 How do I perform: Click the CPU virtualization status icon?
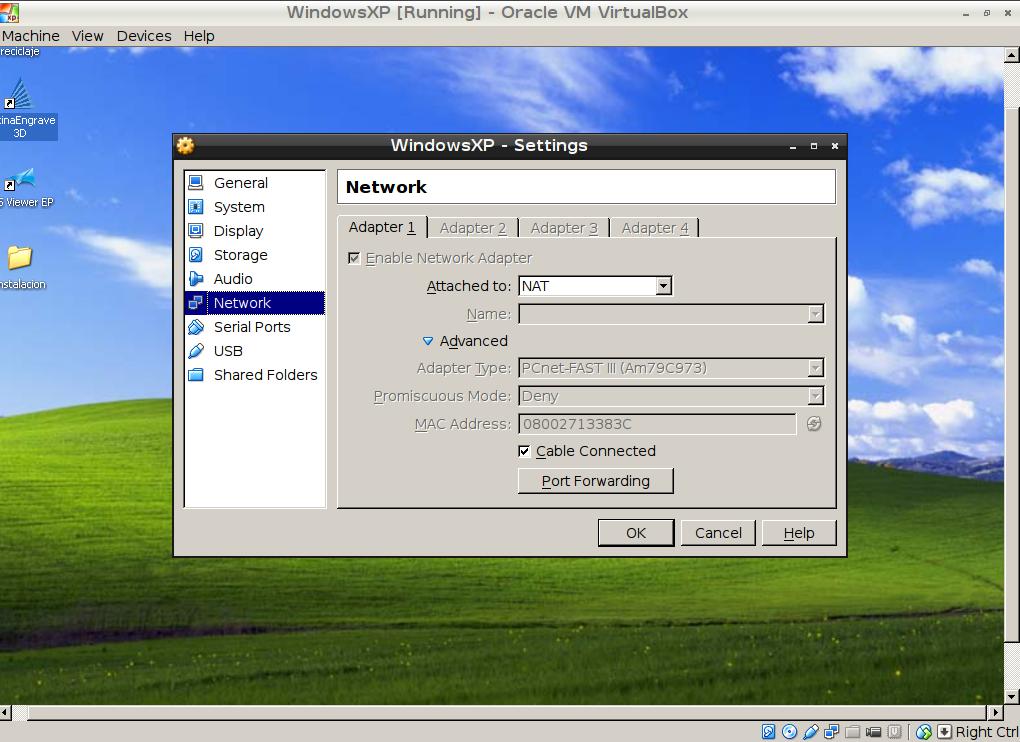coord(895,732)
